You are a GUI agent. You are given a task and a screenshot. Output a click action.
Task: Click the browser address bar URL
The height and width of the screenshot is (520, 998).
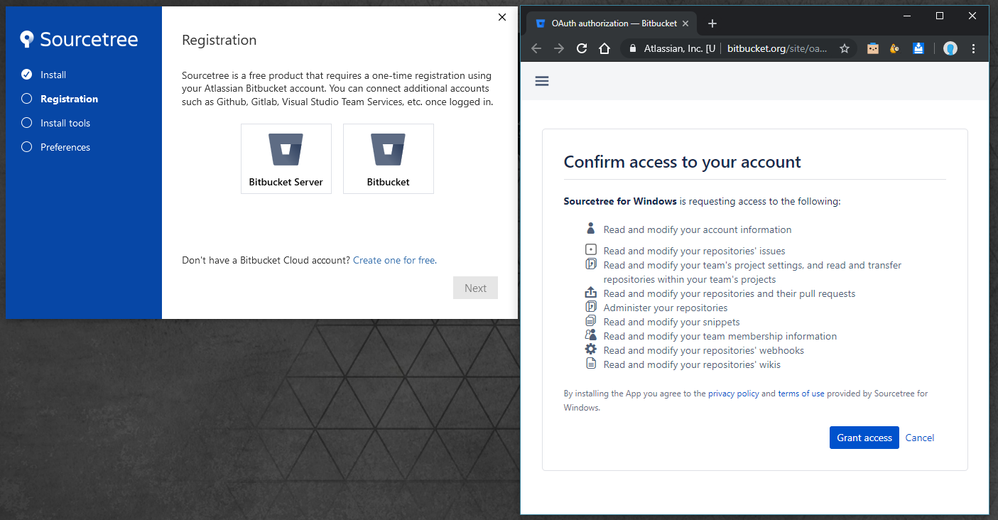click(777, 48)
